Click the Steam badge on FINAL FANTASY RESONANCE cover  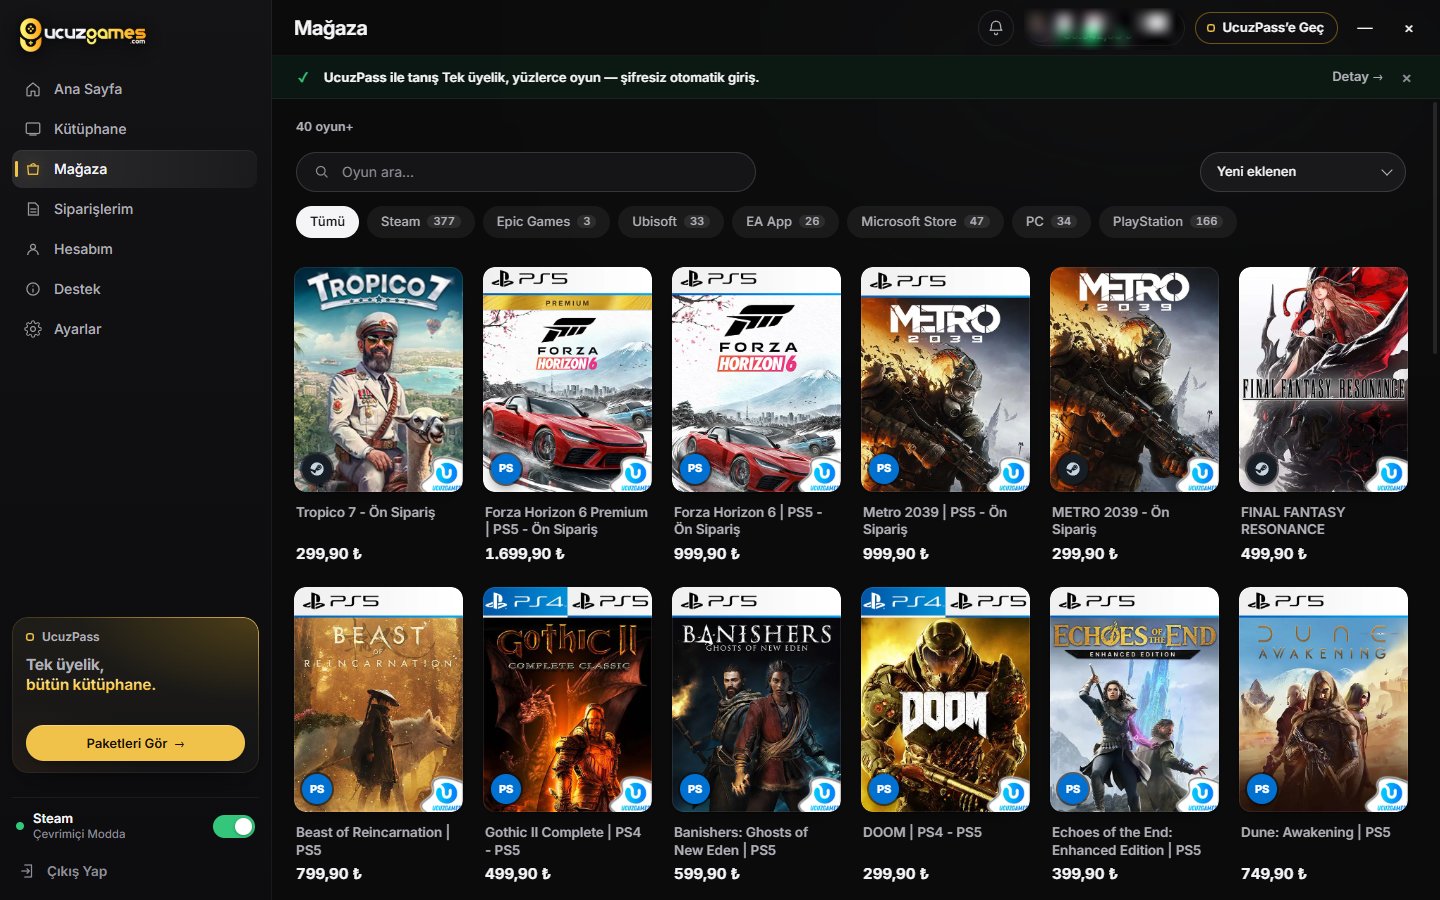1262,468
